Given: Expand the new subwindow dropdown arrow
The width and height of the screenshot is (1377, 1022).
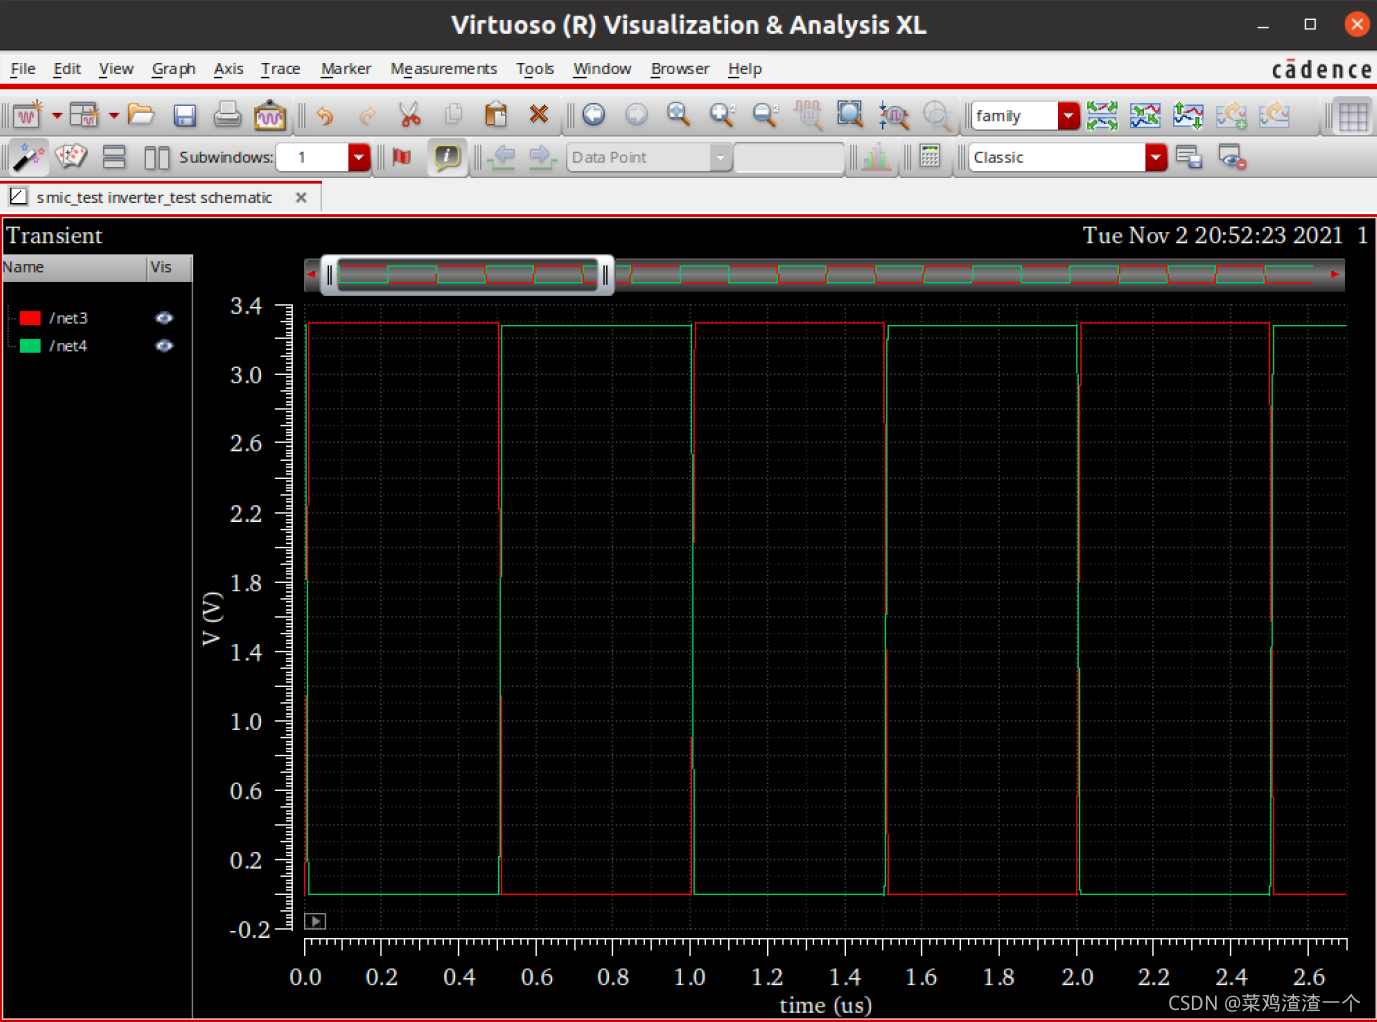Looking at the screenshot, I should [x=114, y=116].
